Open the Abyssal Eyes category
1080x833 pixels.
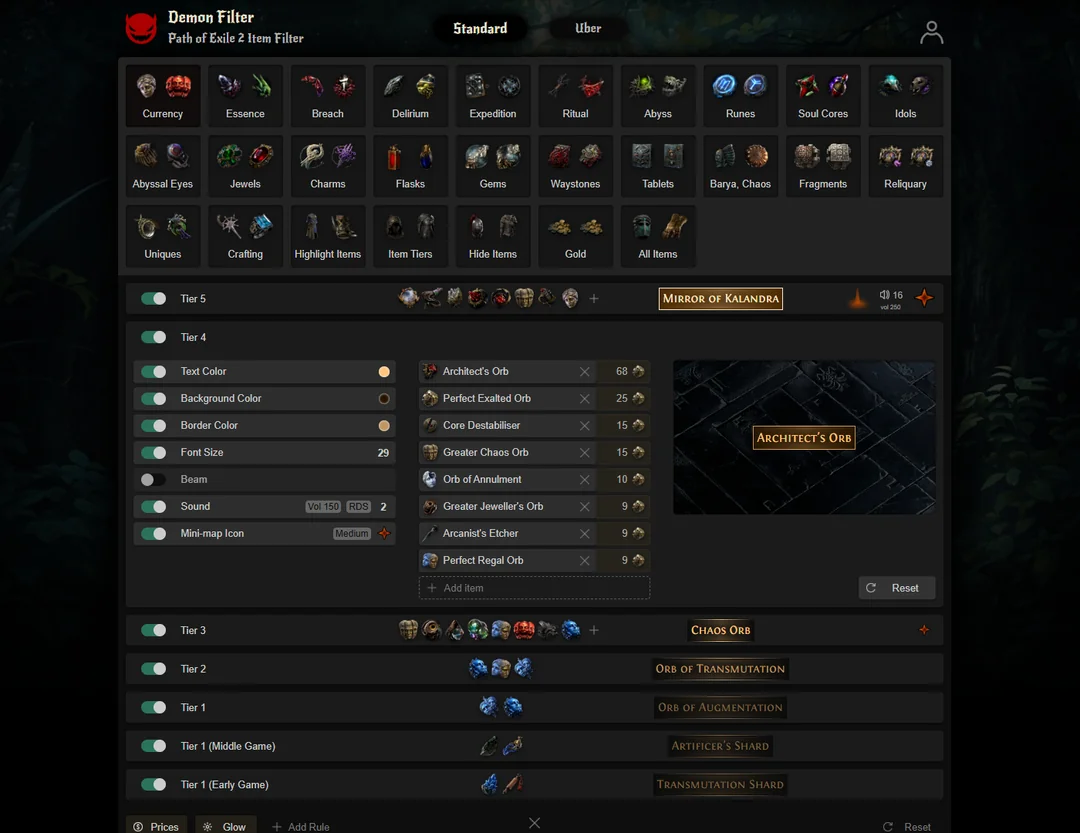(x=163, y=166)
